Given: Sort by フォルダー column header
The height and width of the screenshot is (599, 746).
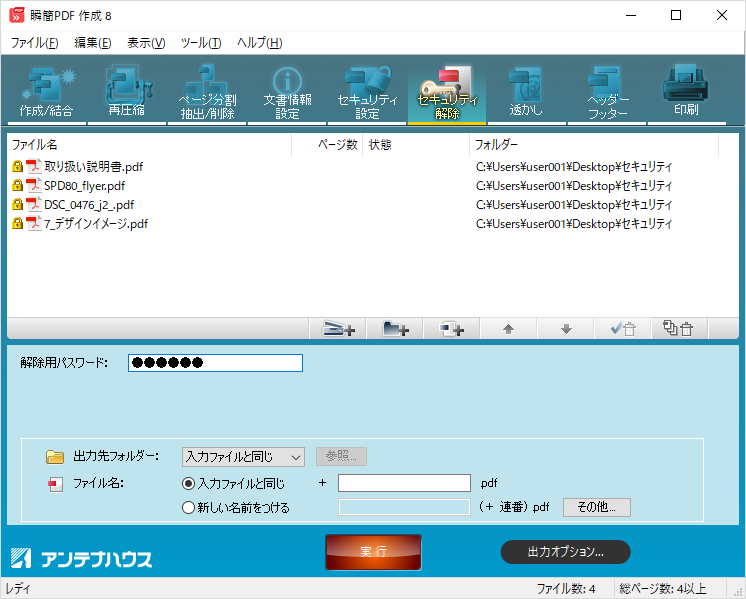Looking at the screenshot, I should tap(594, 145).
